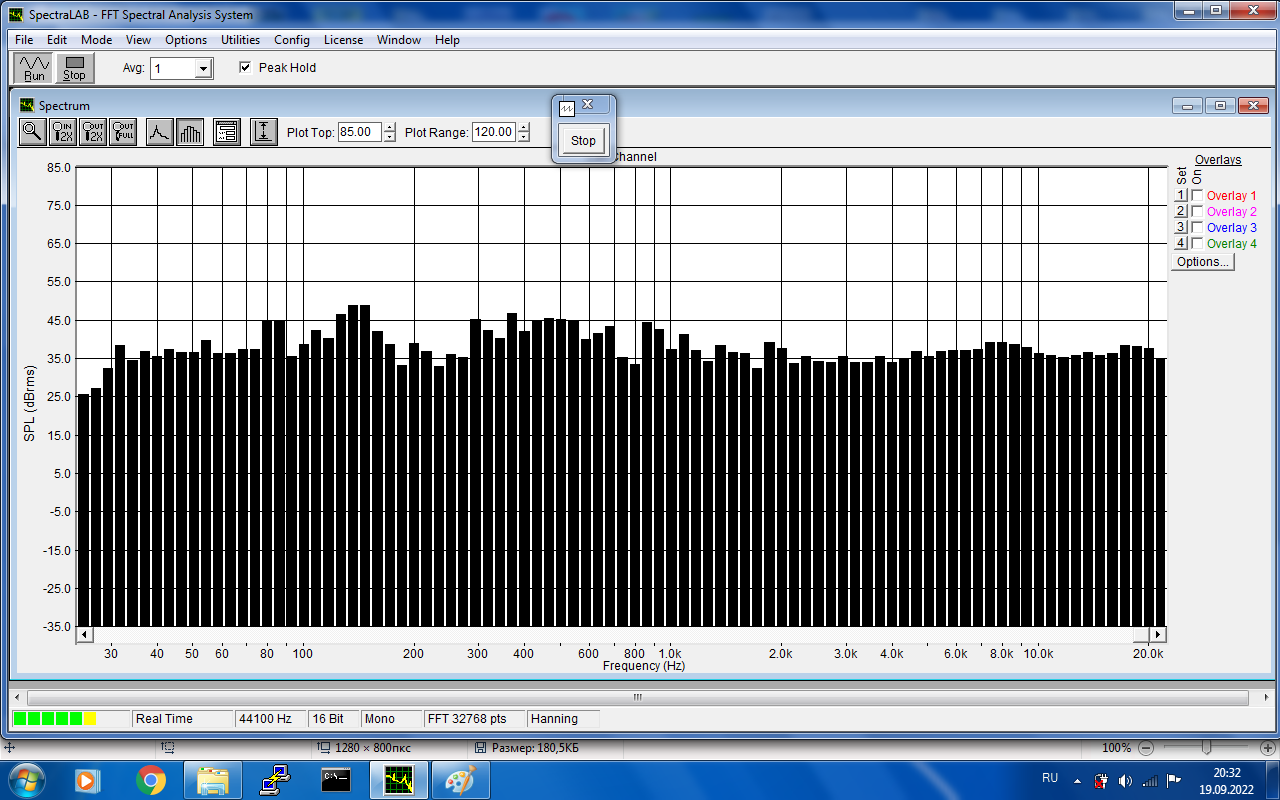Open the Mode menu
Image resolution: width=1280 pixels, height=800 pixels.
97,40
